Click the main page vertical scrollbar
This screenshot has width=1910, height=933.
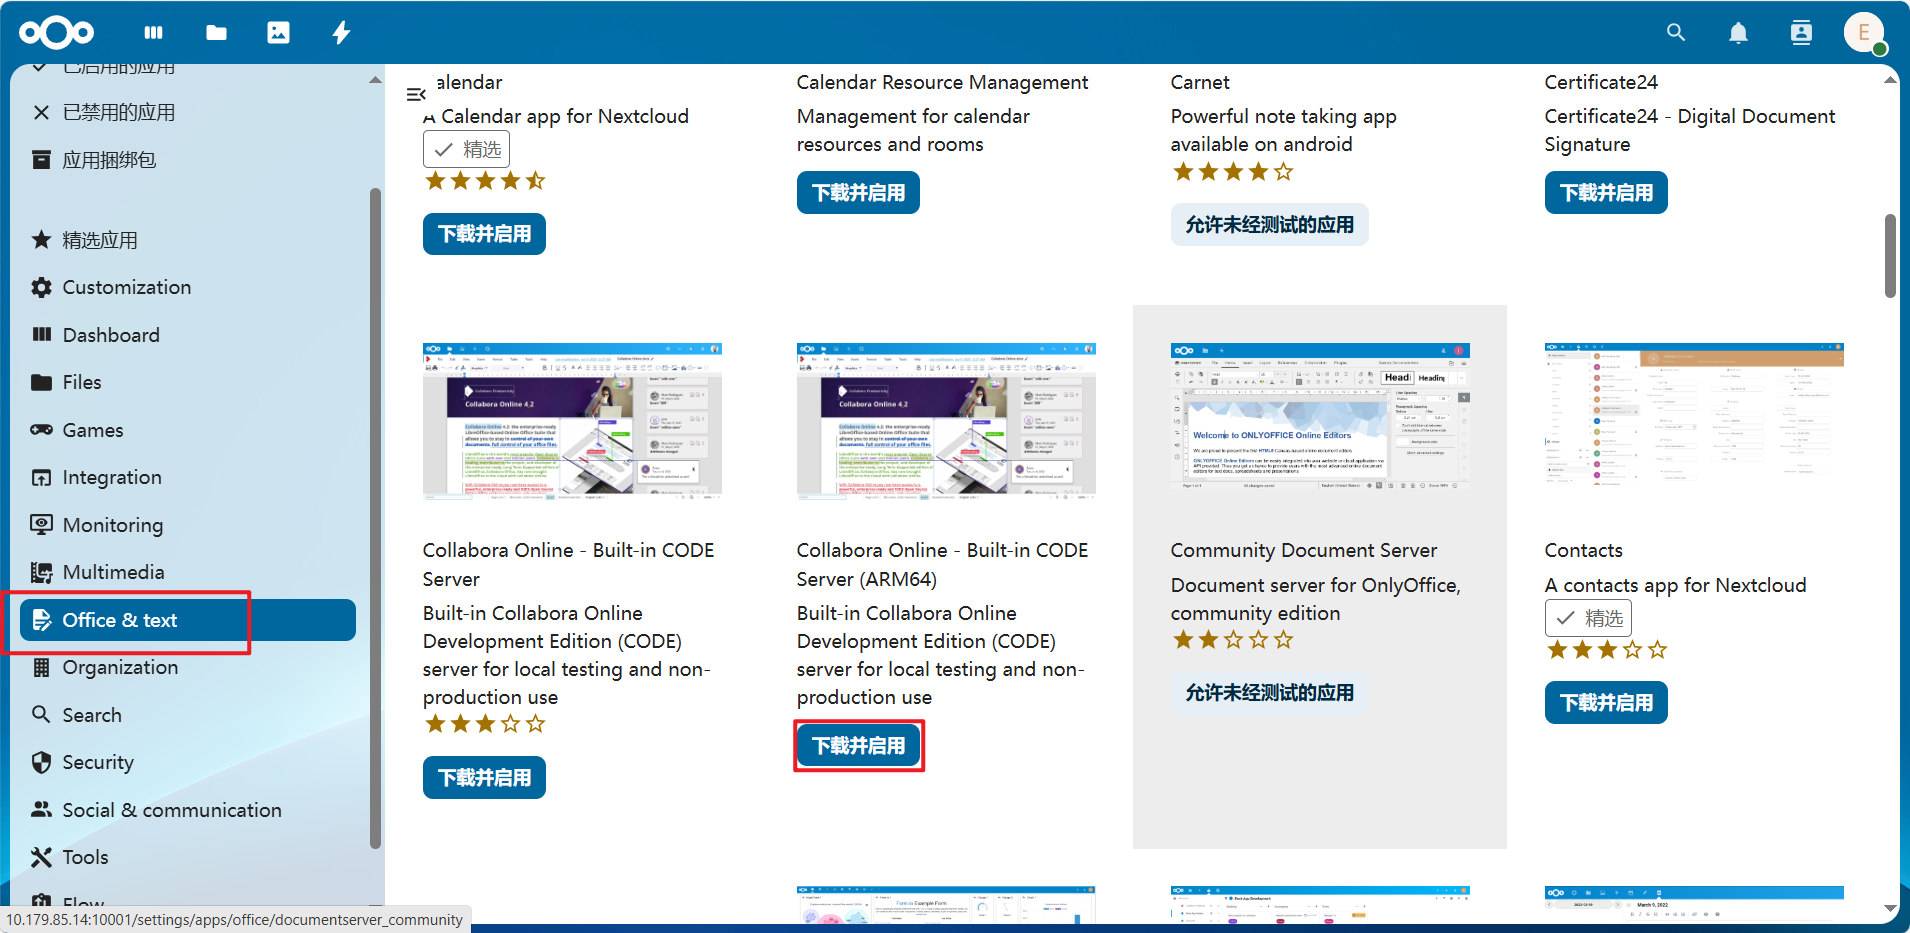point(1890,256)
